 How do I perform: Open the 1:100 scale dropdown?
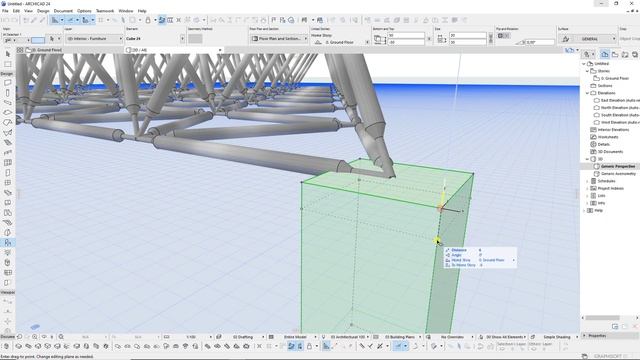pyautogui.click(x=191, y=337)
